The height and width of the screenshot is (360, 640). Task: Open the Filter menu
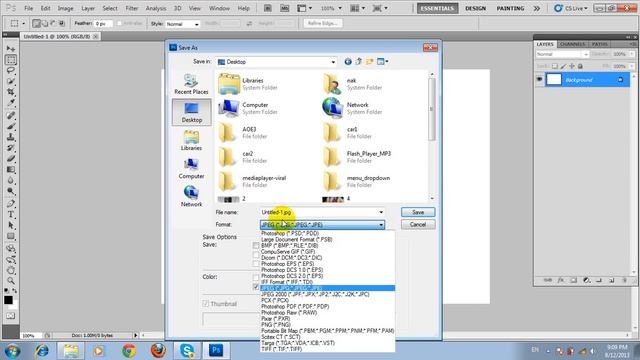[x=131, y=8]
